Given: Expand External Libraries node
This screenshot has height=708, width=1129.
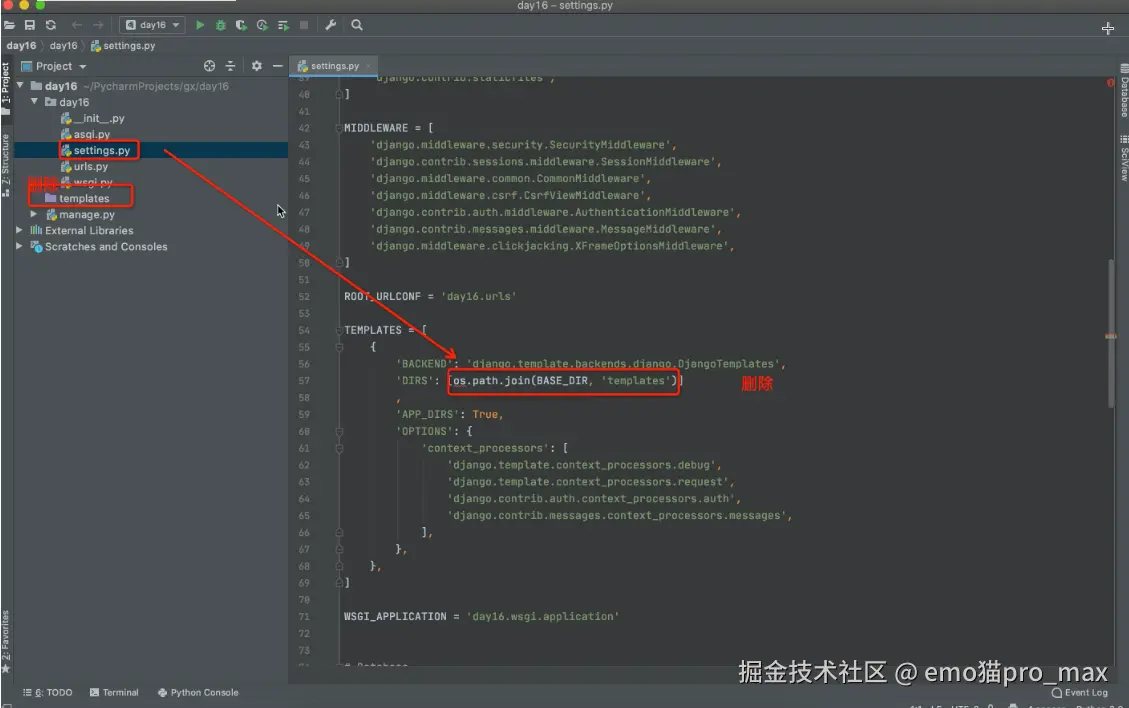Looking at the screenshot, I should [x=19, y=230].
